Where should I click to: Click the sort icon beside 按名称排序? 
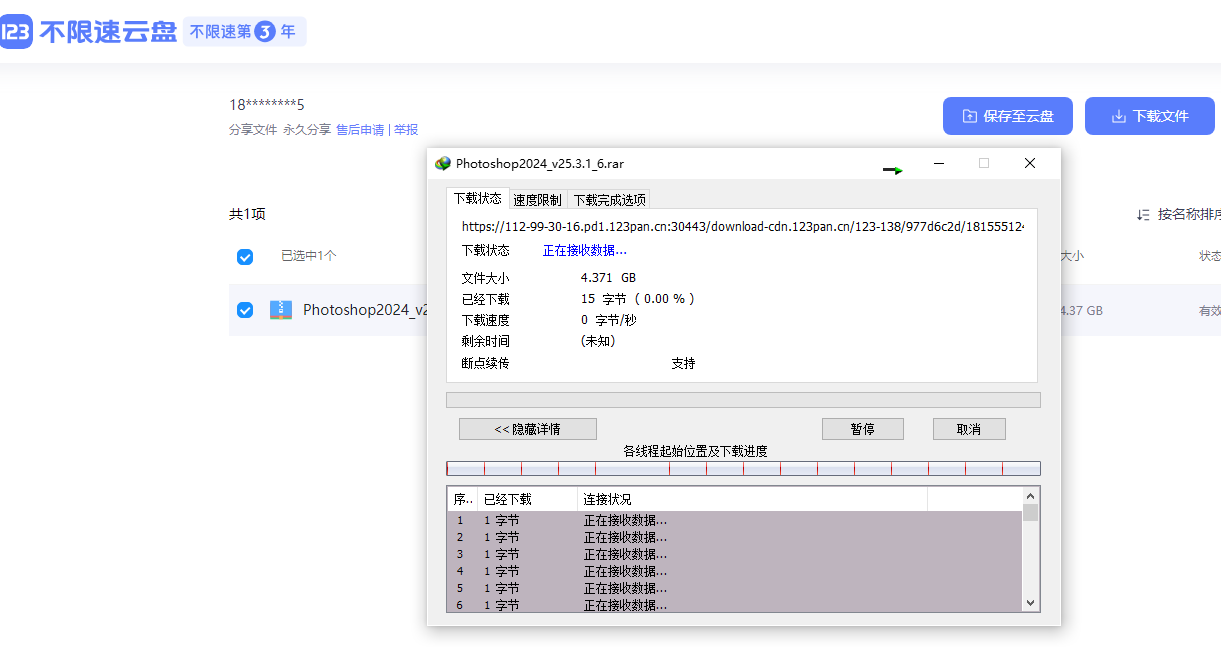point(1143,214)
